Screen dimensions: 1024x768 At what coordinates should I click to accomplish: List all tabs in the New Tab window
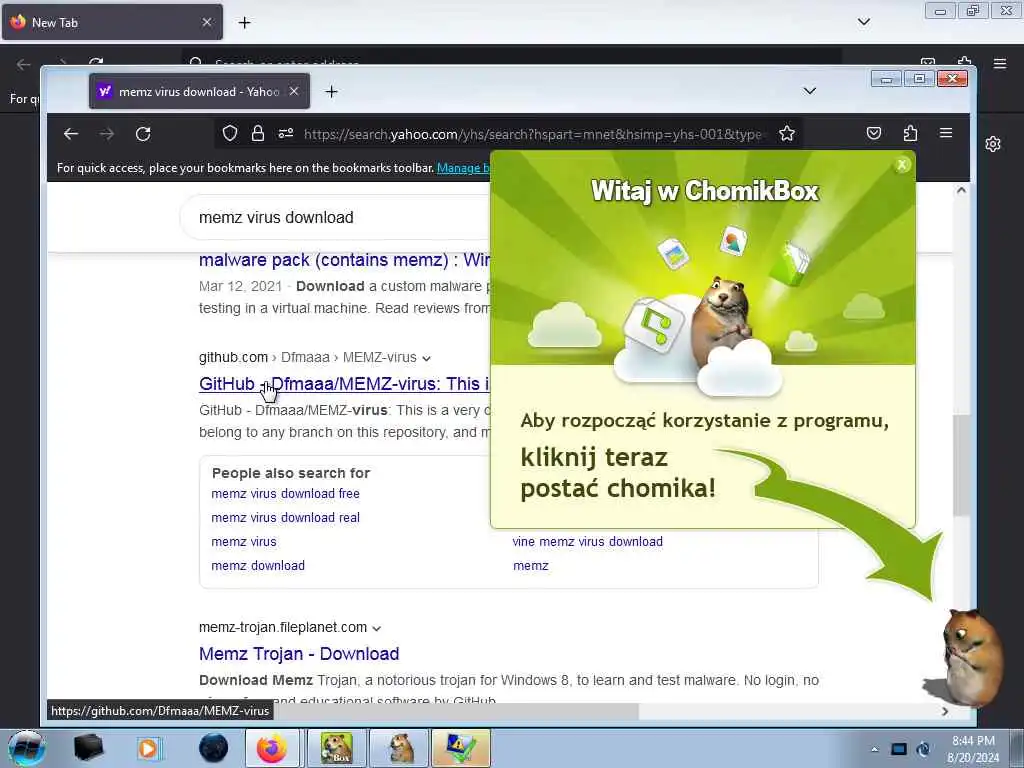click(863, 22)
